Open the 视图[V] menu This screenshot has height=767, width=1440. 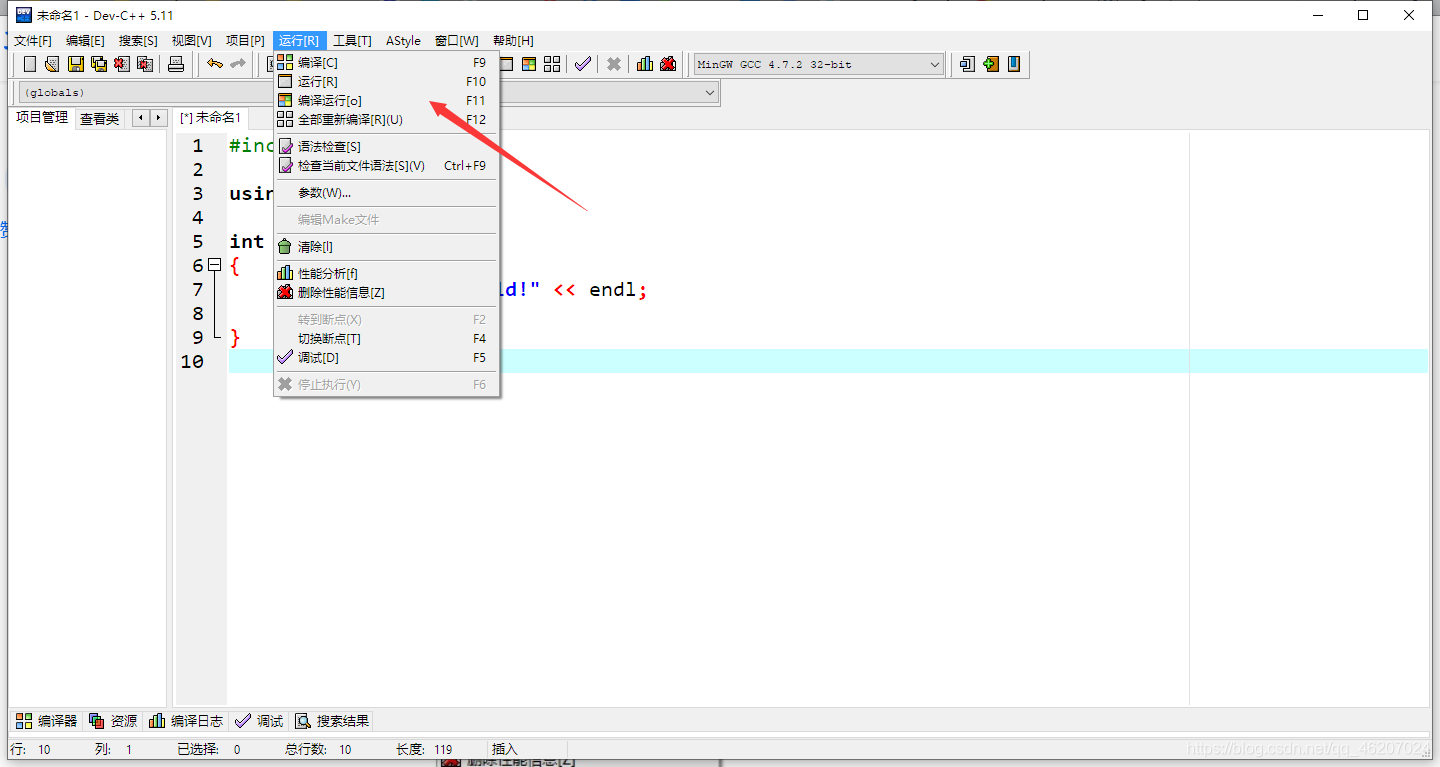coord(192,40)
